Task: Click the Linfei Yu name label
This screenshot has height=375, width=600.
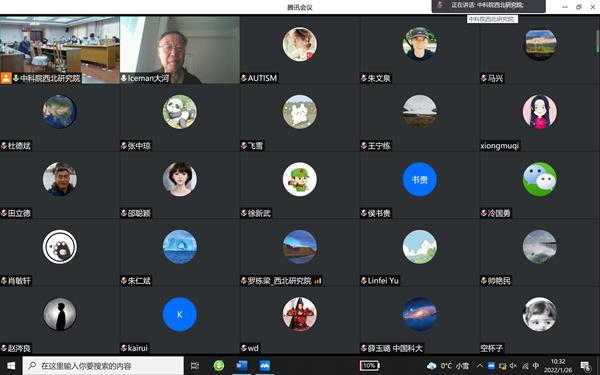Action: click(383, 280)
